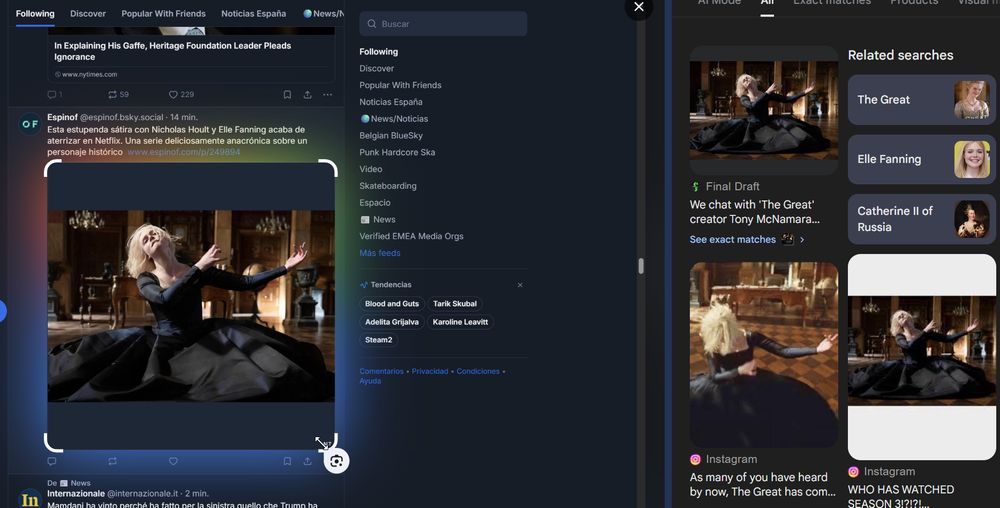Reply to the Espinof post
Viewport: 1000px width, 508px height.
[x=52, y=461]
